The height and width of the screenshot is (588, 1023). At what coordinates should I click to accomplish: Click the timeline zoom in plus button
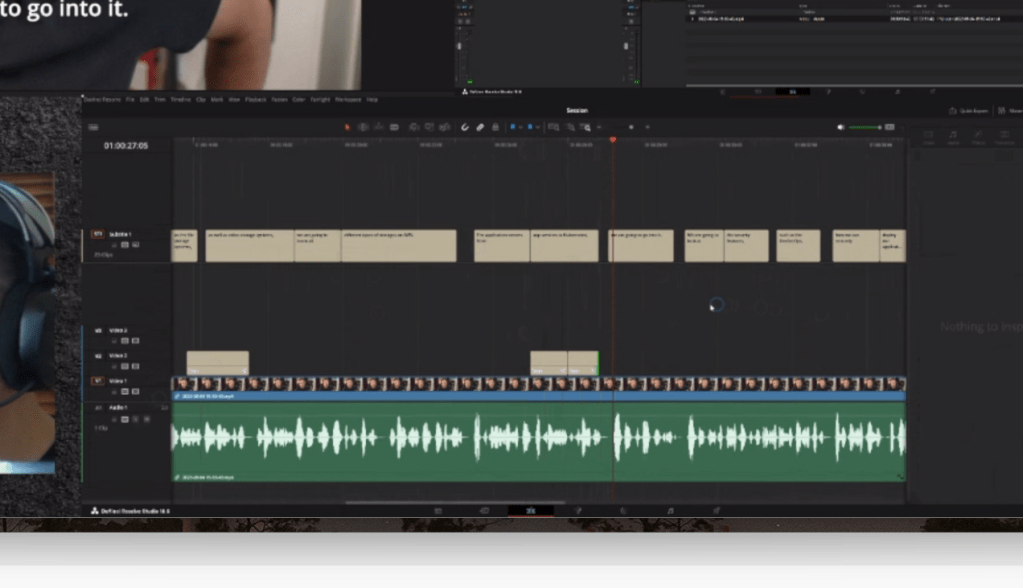647,127
